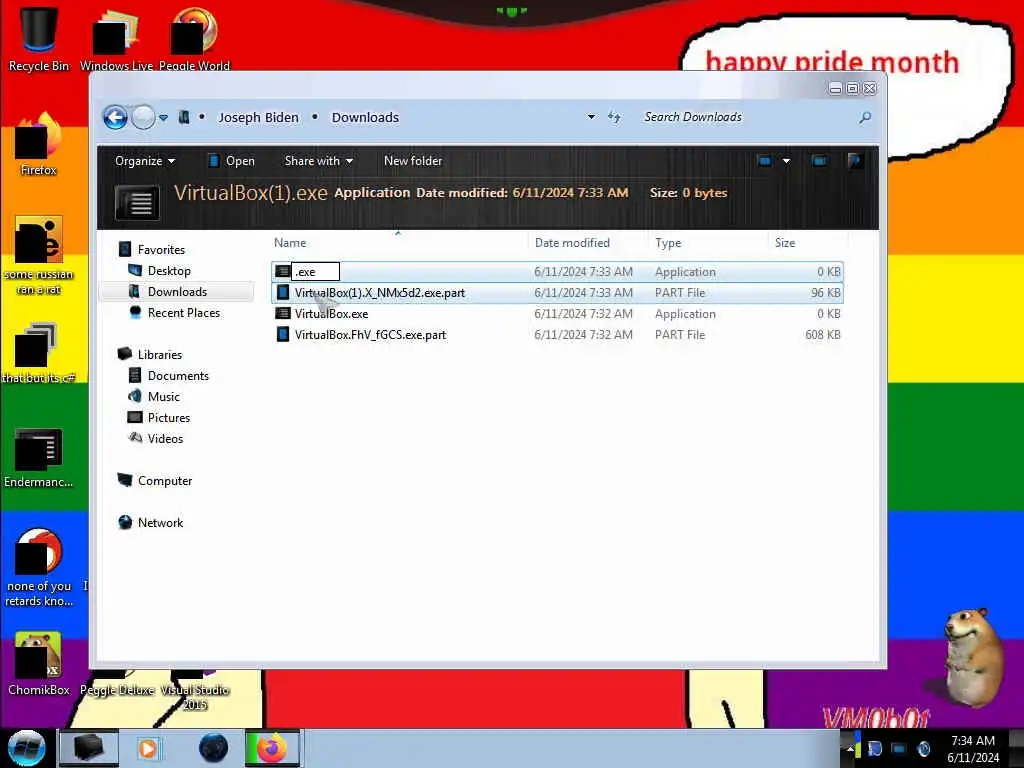
Task: Select the VirtualBox.exe file
Action: tap(557, 313)
